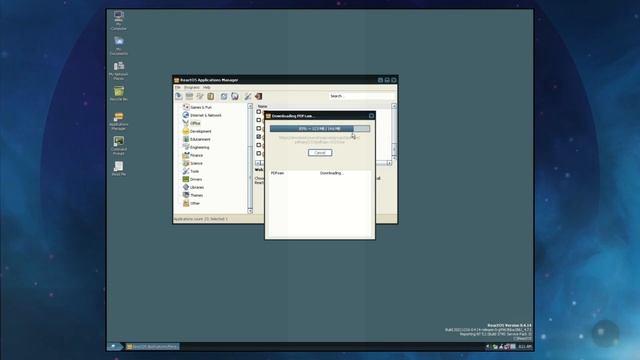
Task: Click horizontal scrollbar left arrow in application list
Action: (258, 163)
